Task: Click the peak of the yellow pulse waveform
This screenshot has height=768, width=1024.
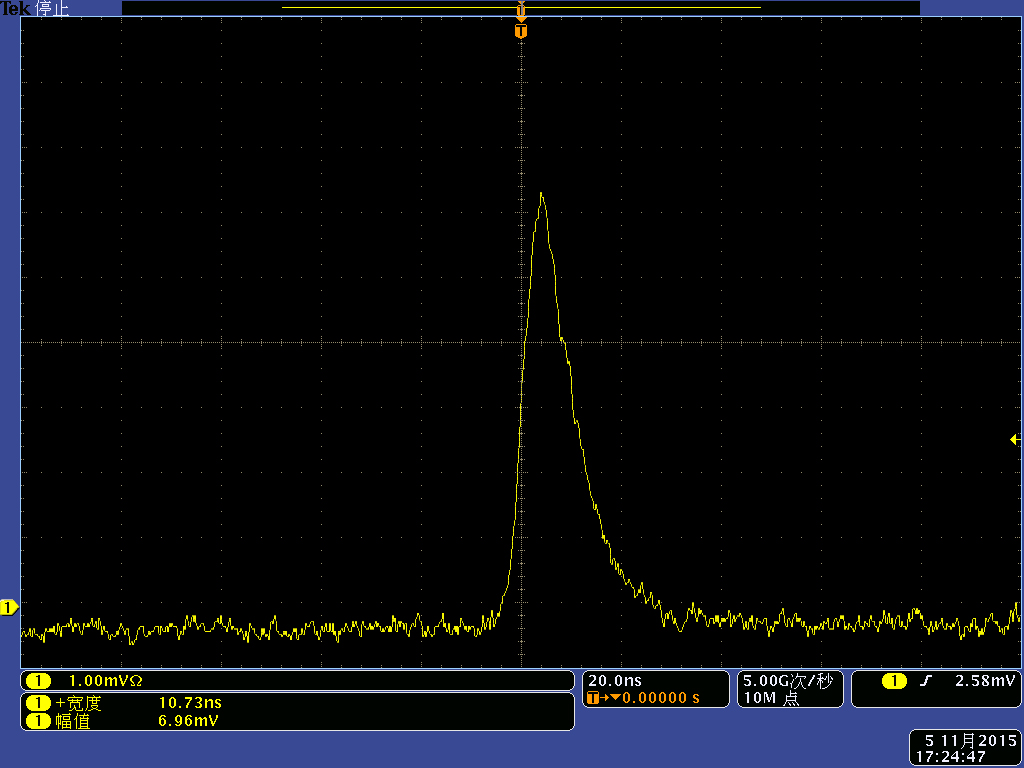Action: [541, 193]
